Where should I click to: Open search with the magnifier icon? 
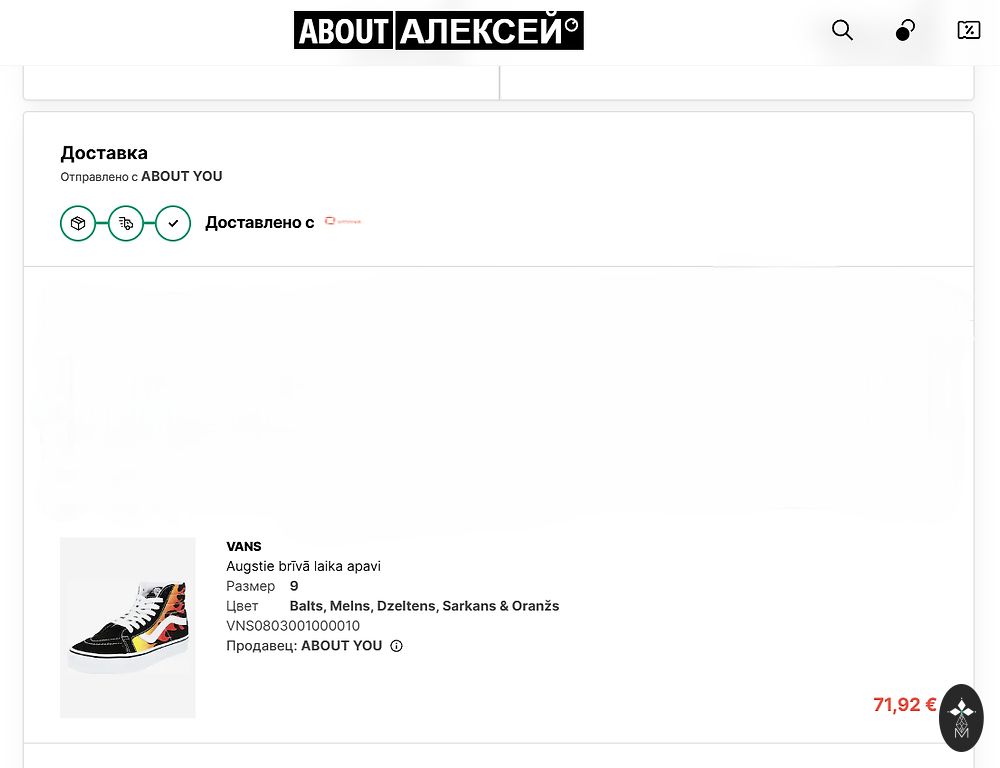(843, 30)
